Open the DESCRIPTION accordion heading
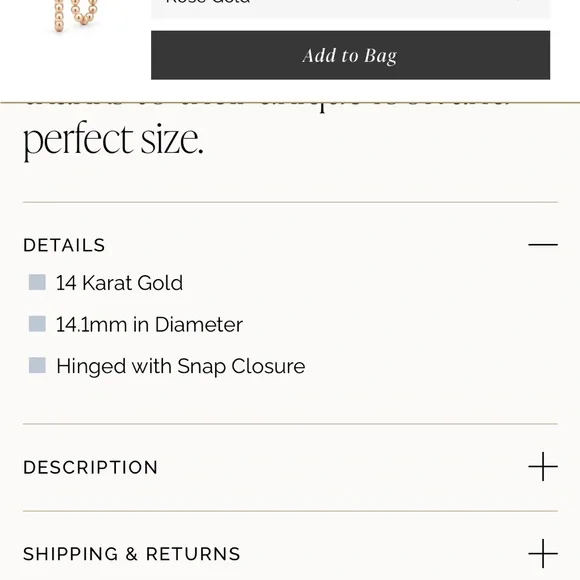This screenshot has width=580, height=580. 91,467
